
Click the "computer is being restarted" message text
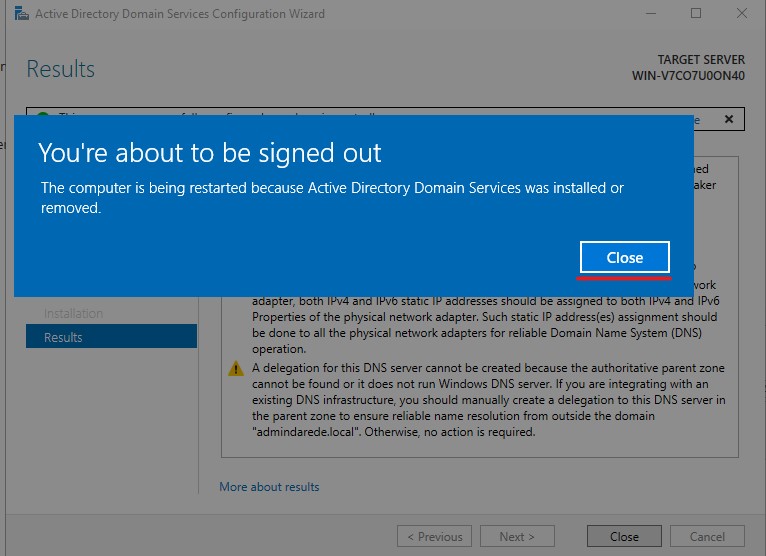[x=332, y=197]
